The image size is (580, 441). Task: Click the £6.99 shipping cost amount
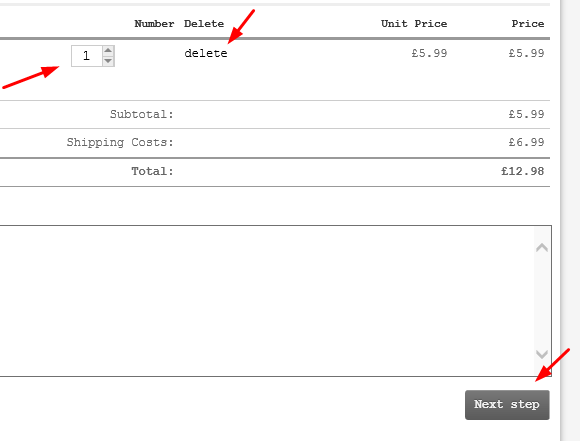[526, 142]
